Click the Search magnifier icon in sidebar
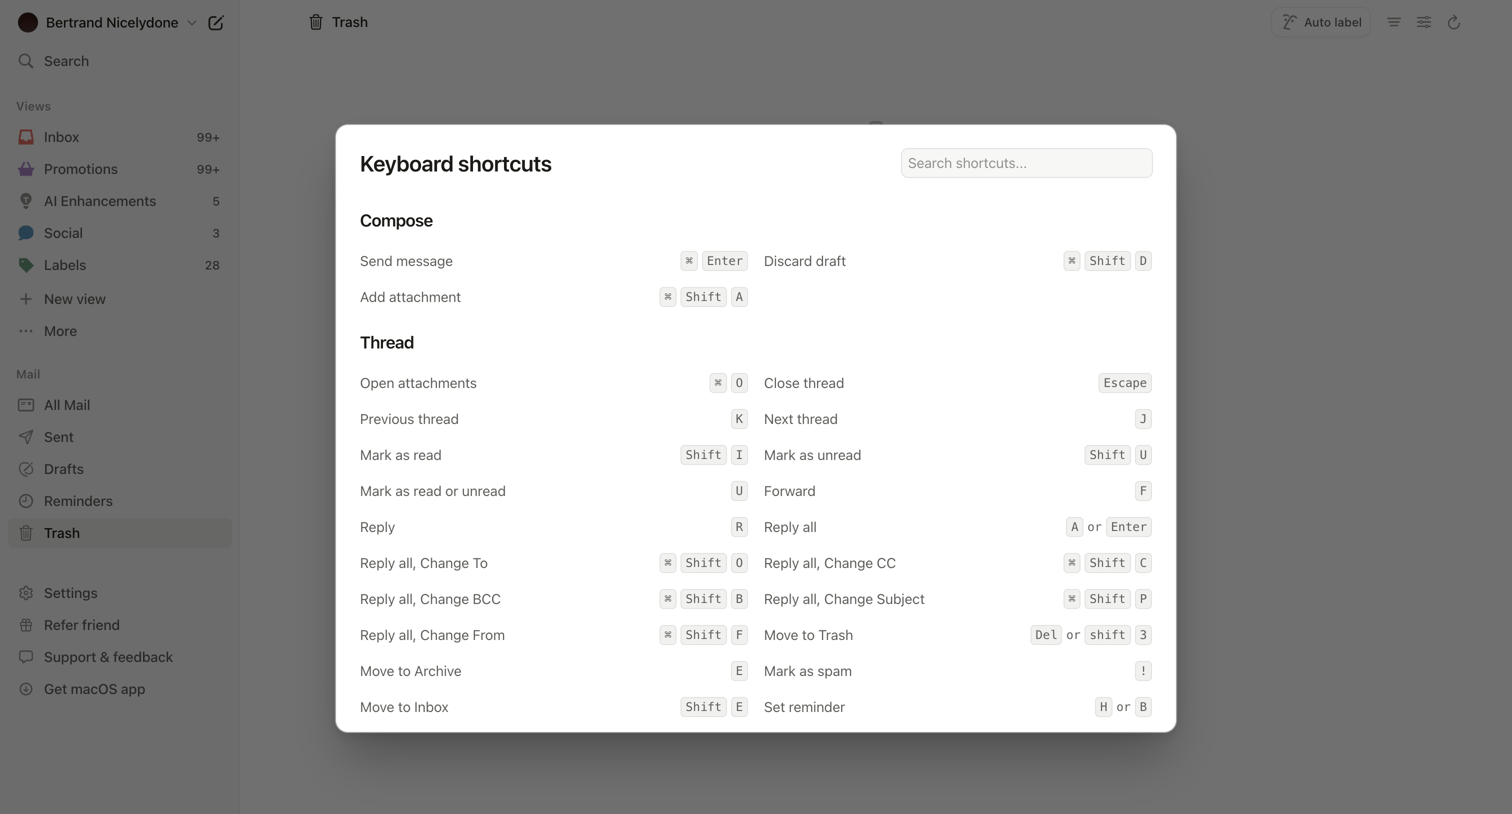This screenshot has width=1512, height=814. [x=26, y=61]
